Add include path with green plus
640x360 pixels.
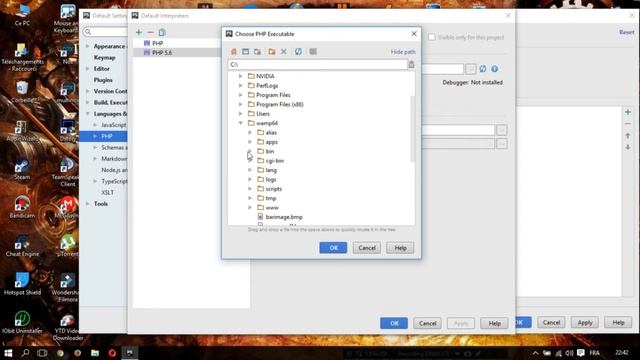pyautogui.click(x=628, y=112)
